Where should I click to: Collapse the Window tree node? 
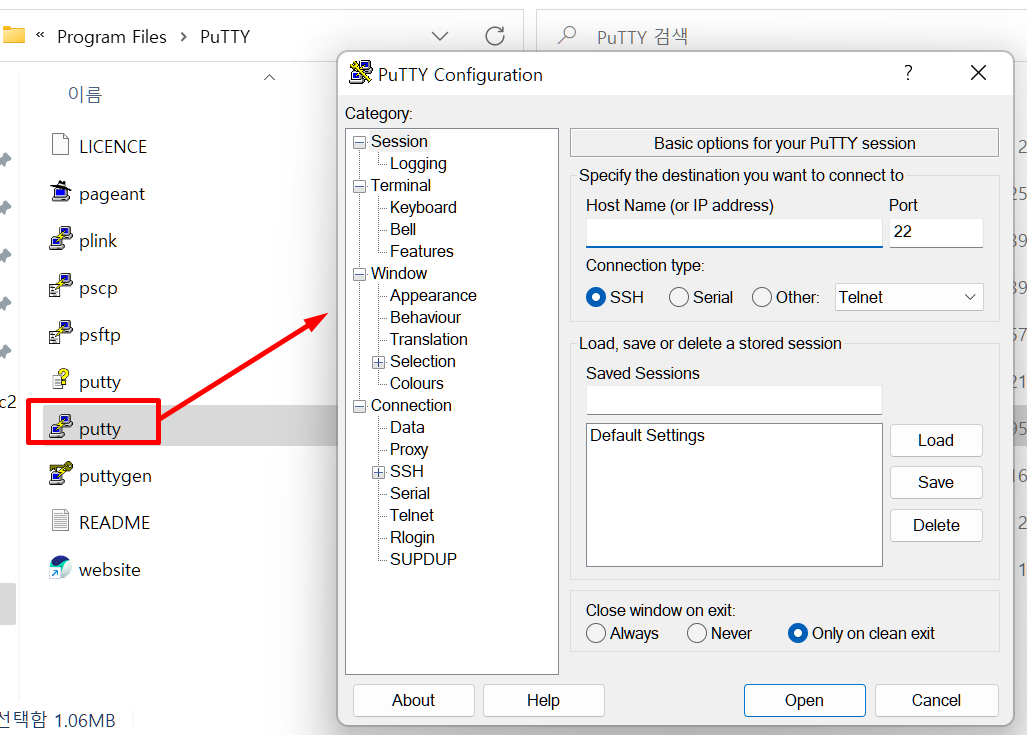click(x=360, y=274)
